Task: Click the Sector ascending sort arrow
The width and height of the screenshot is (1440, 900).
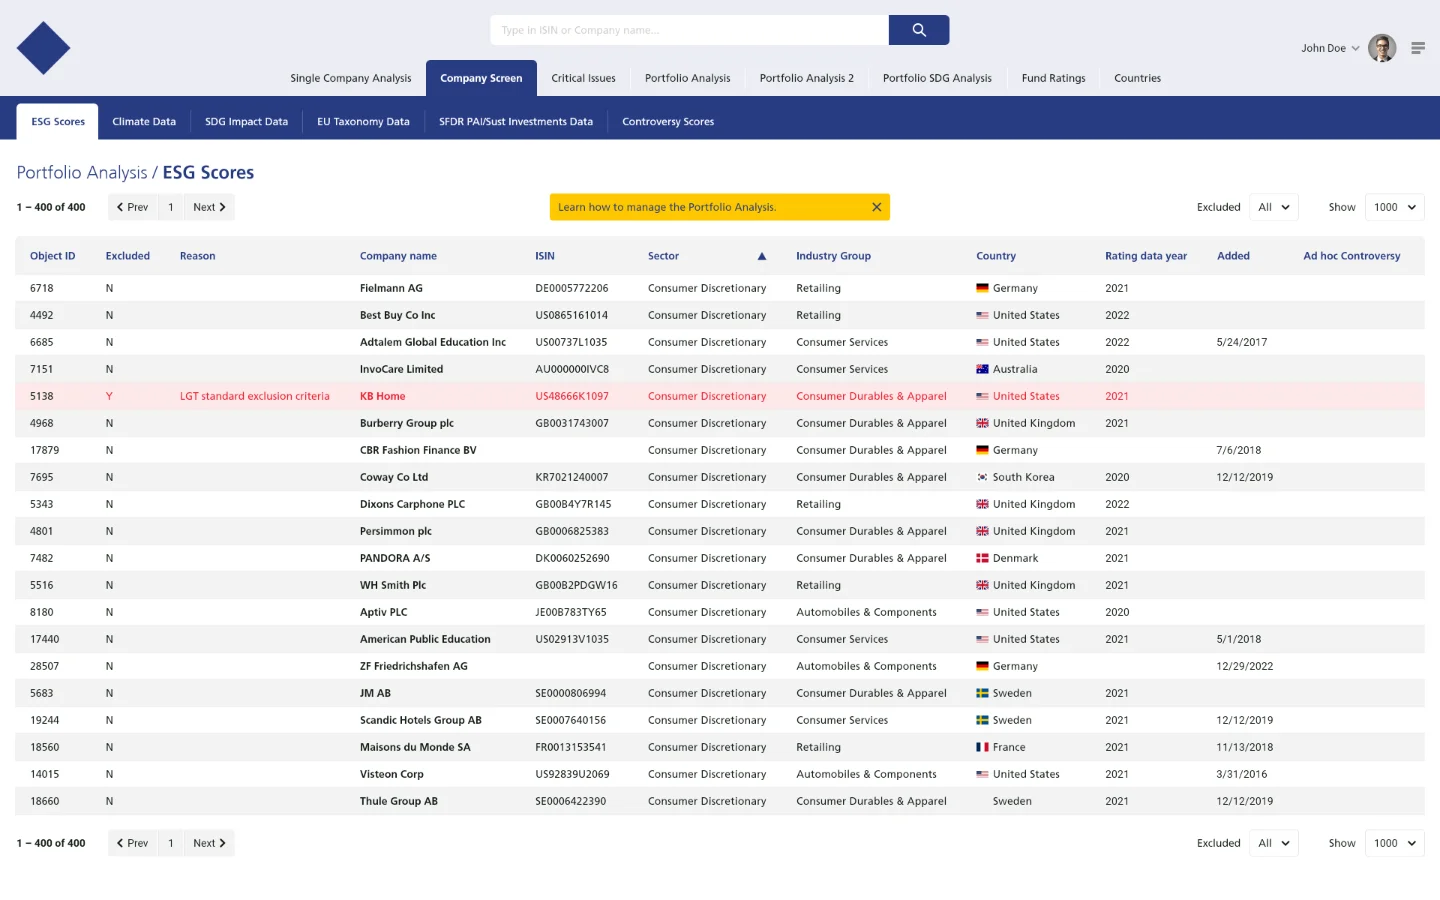Action: 762,256
